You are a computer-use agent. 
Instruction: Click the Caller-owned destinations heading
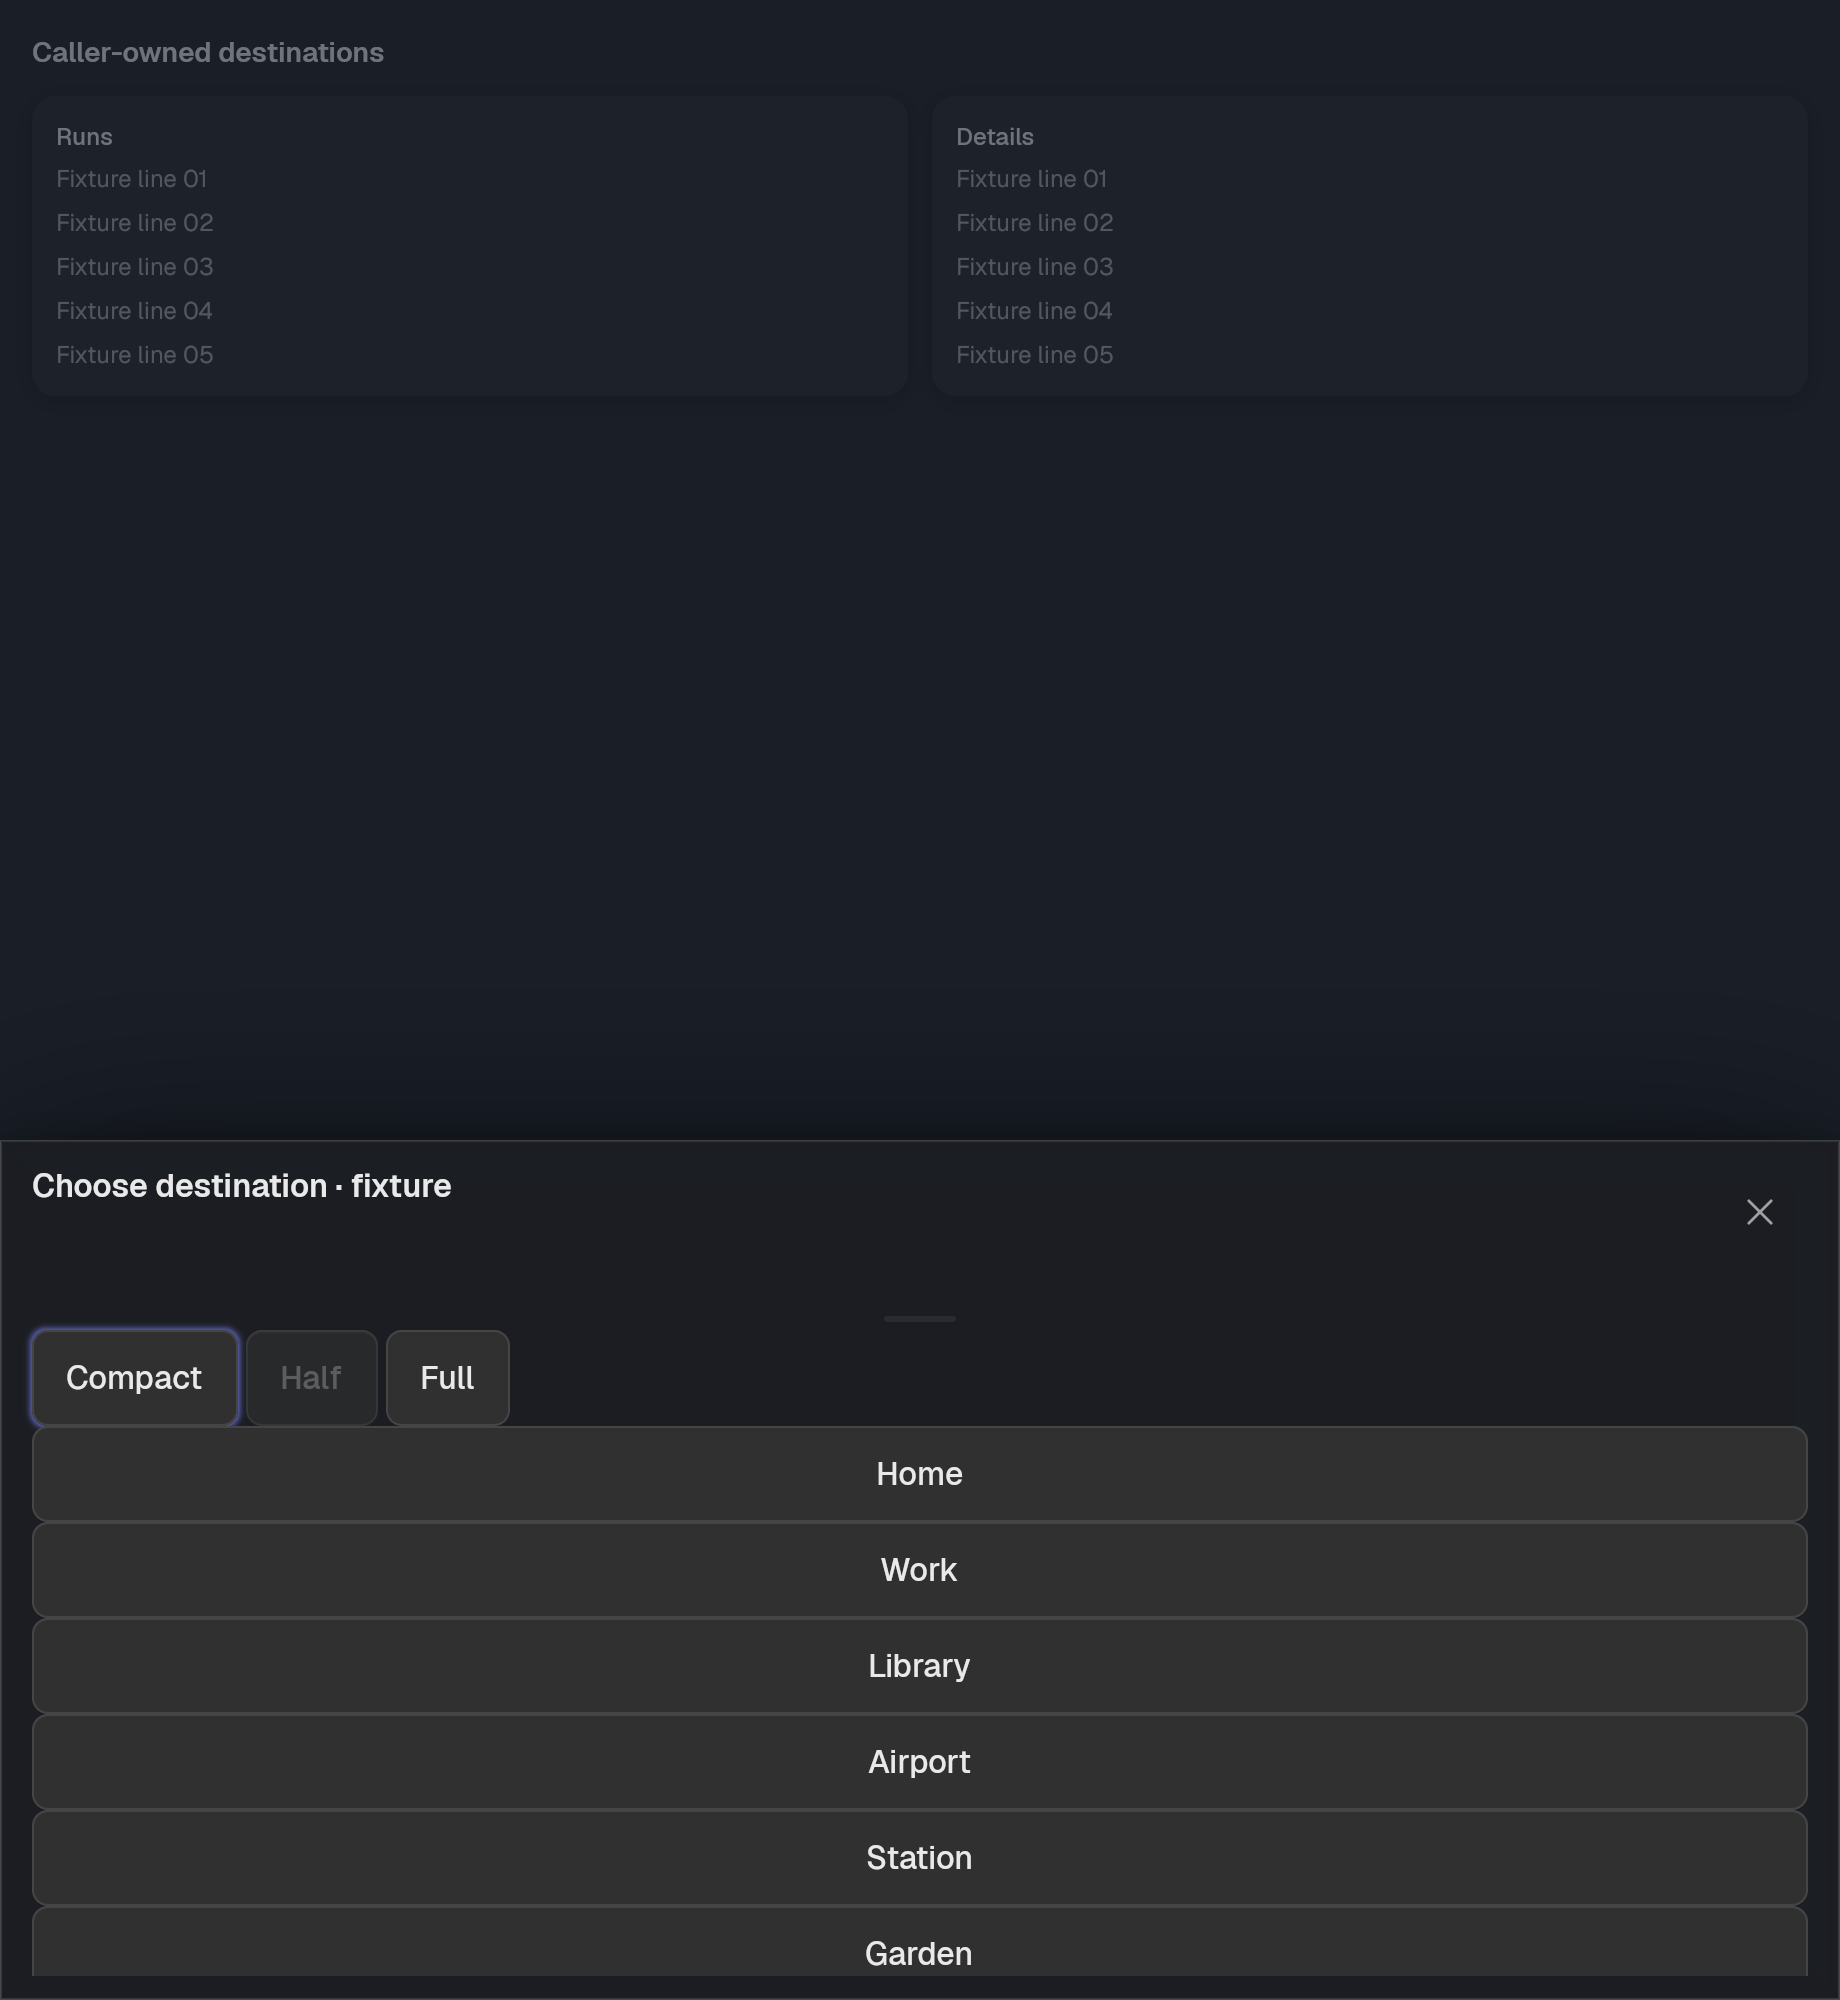[x=208, y=53]
